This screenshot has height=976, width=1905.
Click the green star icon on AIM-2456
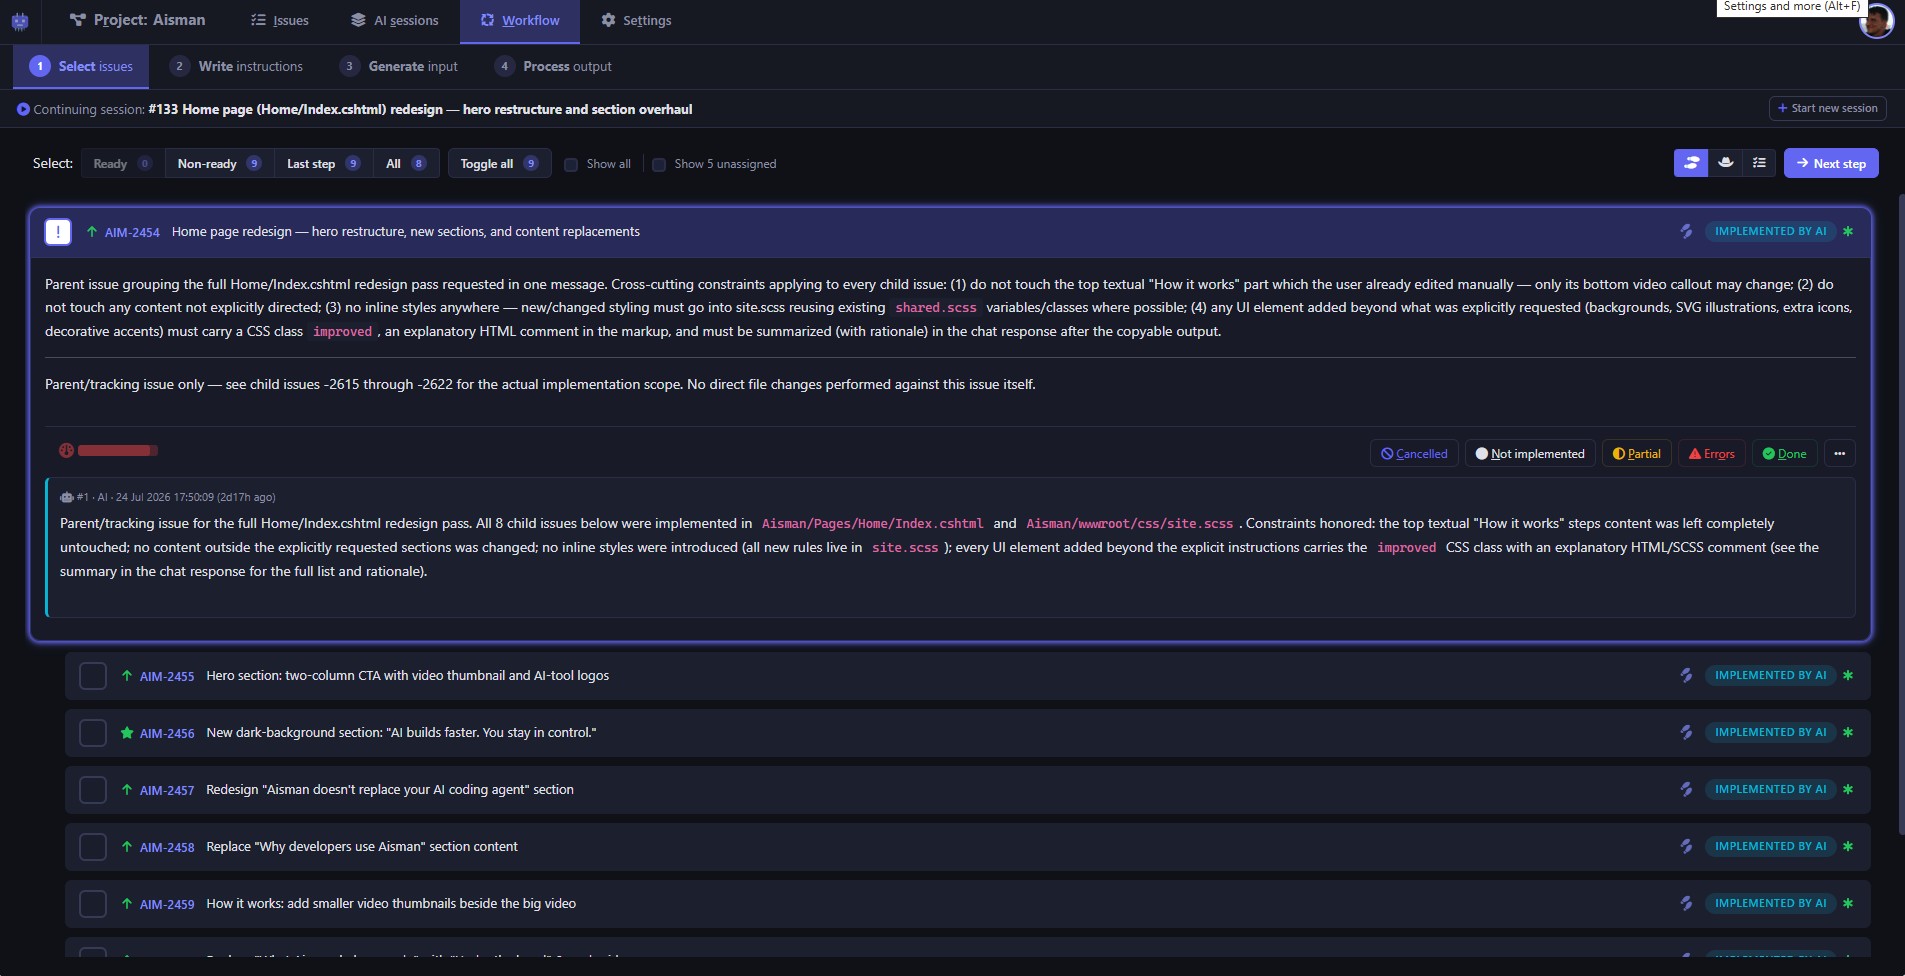[x=127, y=733]
